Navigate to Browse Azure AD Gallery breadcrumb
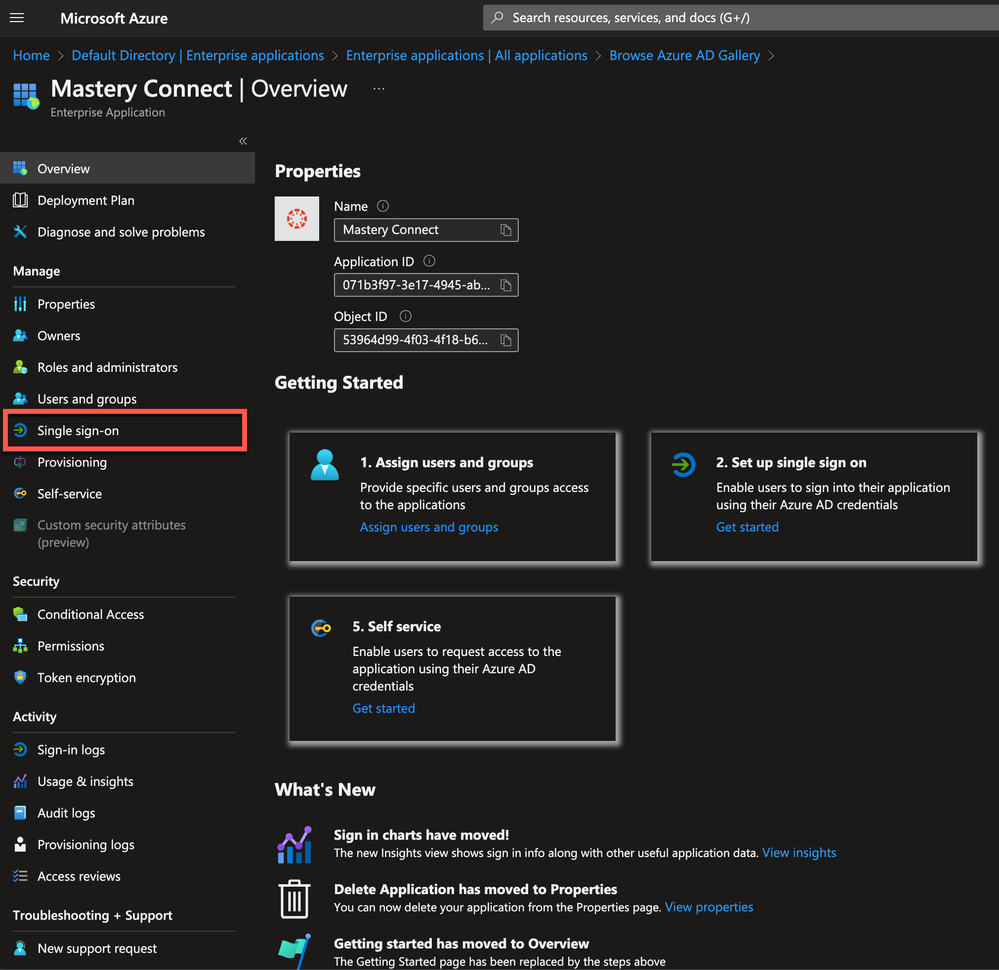999x970 pixels. pyautogui.click(x=684, y=56)
